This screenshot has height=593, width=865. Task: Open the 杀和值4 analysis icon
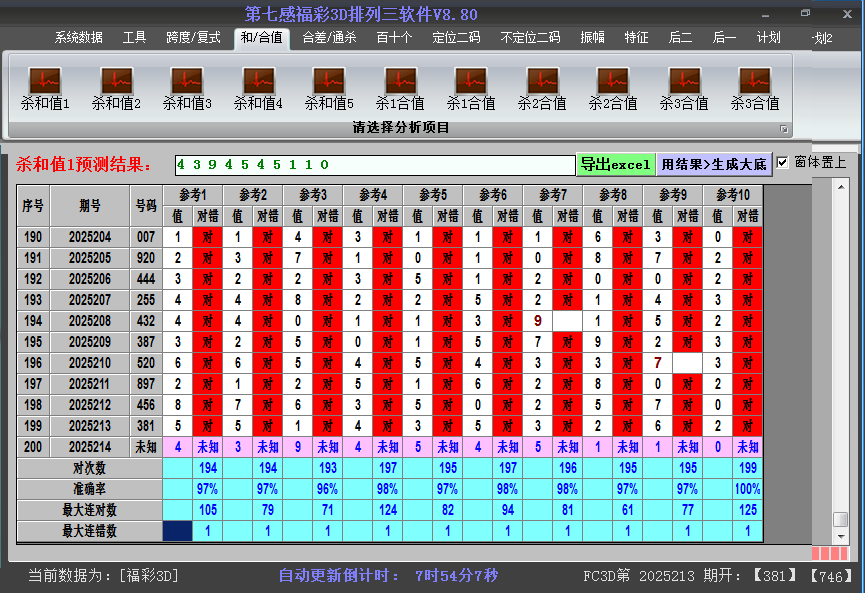point(258,89)
